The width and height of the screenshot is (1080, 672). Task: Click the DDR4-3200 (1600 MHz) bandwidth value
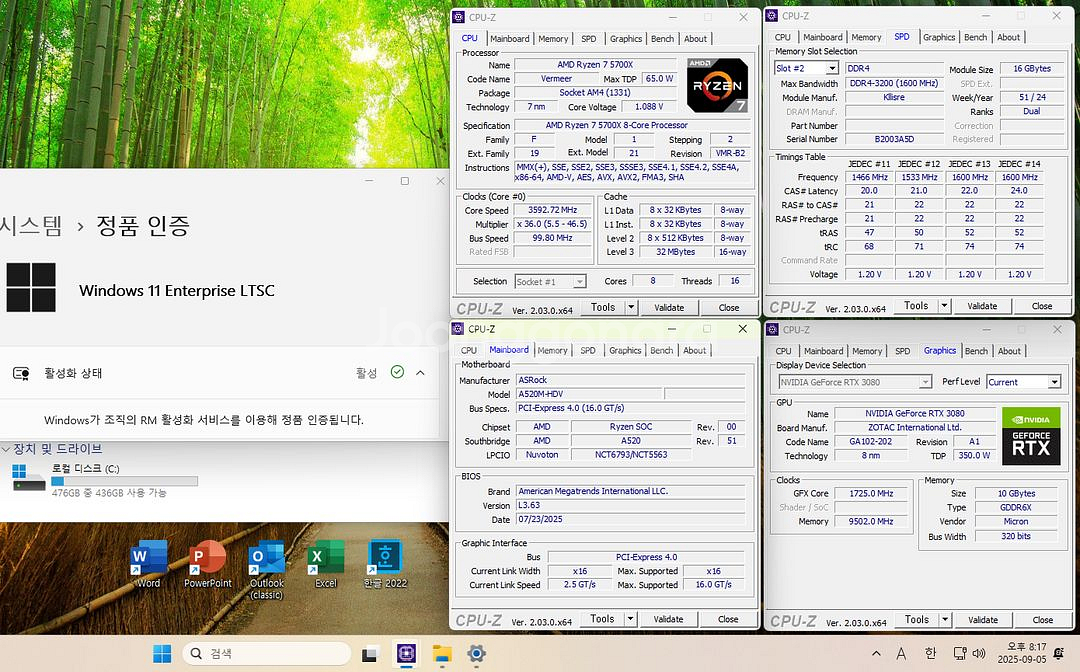point(893,83)
